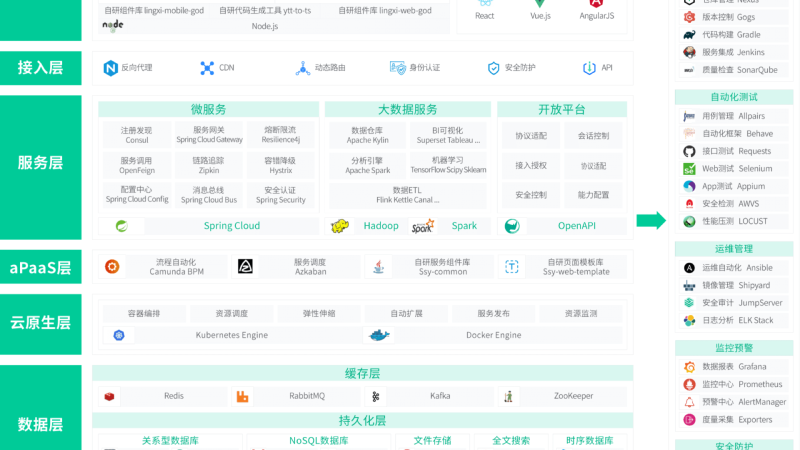The width and height of the screenshot is (800, 450).
Task: Click the Allpairs 用例管理 icon
Action: pyautogui.click(x=689, y=116)
